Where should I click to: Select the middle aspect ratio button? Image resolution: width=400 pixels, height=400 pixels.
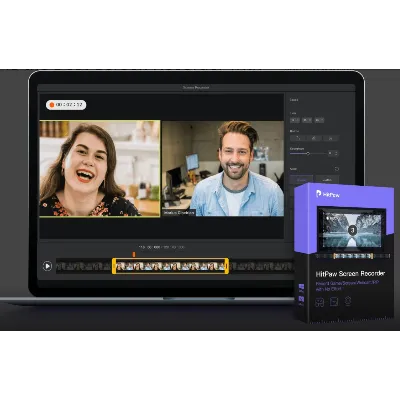pyautogui.click(x=307, y=120)
